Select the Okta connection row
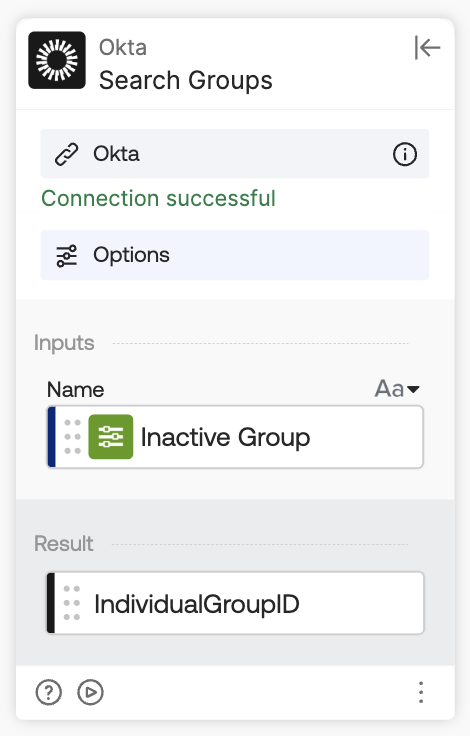The height and width of the screenshot is (736, 470). click(x=235, y=154)
